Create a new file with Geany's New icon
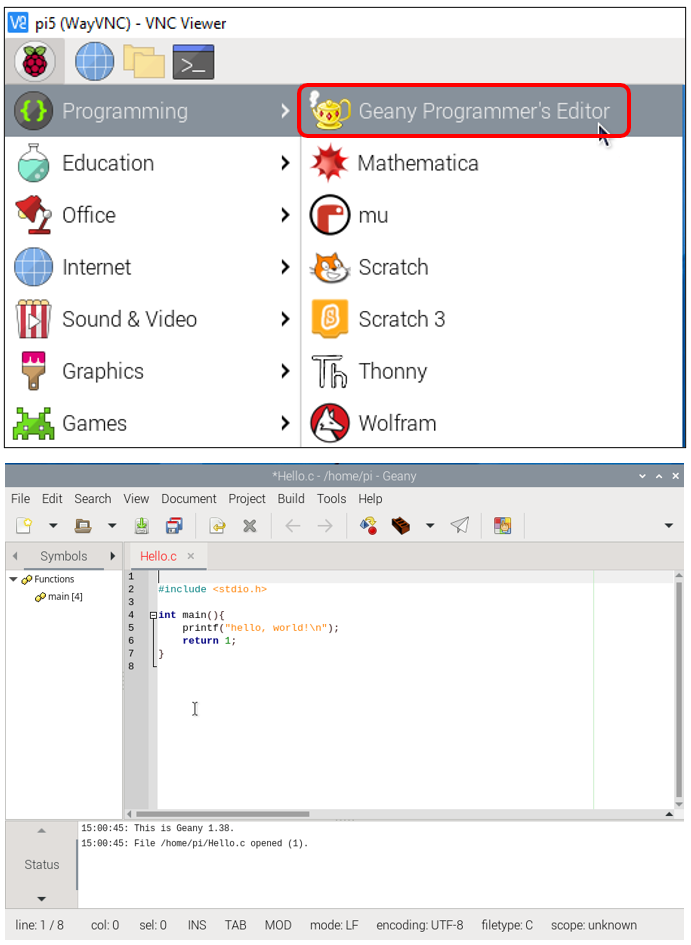Viewport: 691px width, 945px height. pyautogui.click(x=23, y=526)
